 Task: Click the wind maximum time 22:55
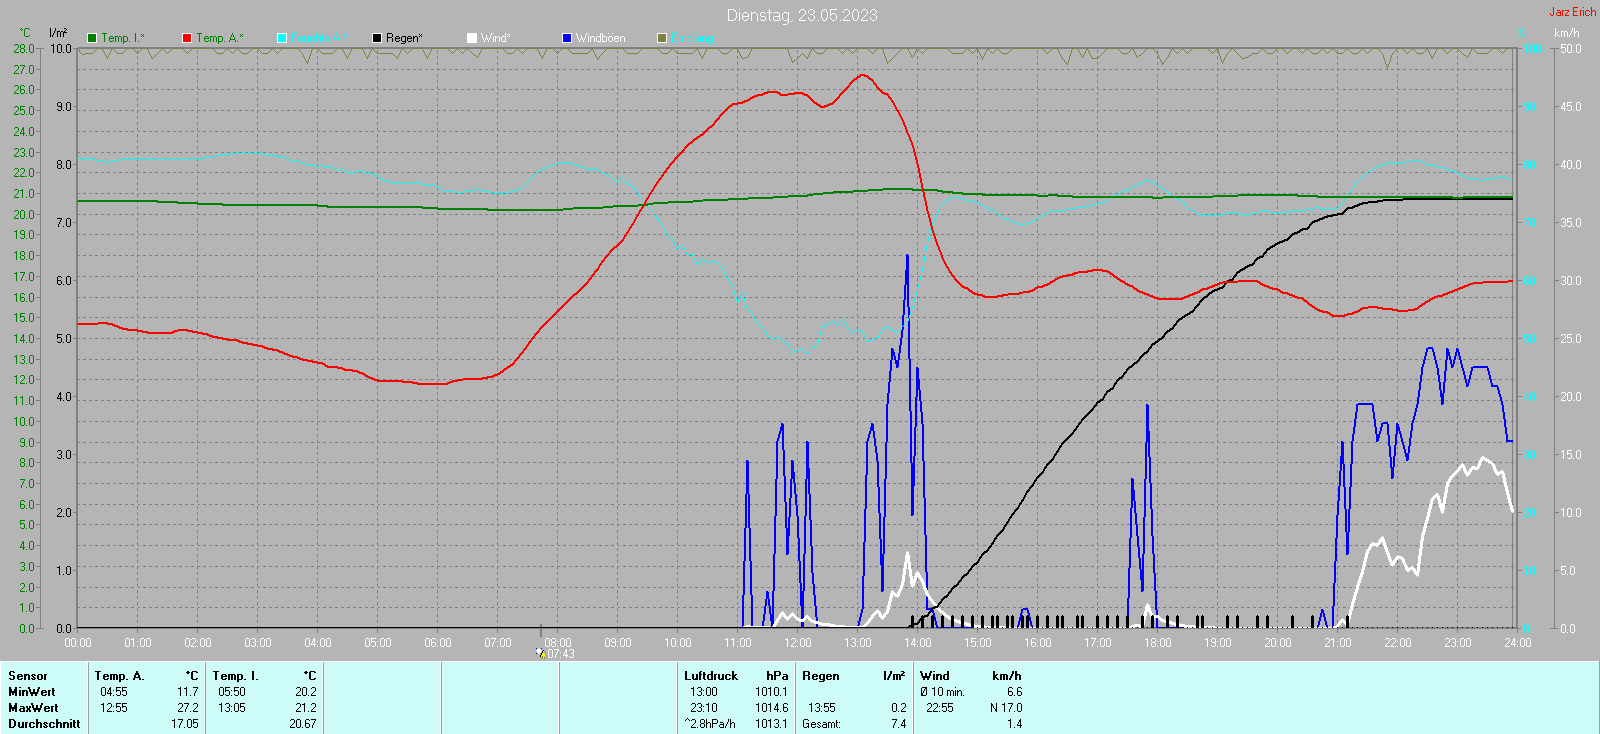point(940,708)
